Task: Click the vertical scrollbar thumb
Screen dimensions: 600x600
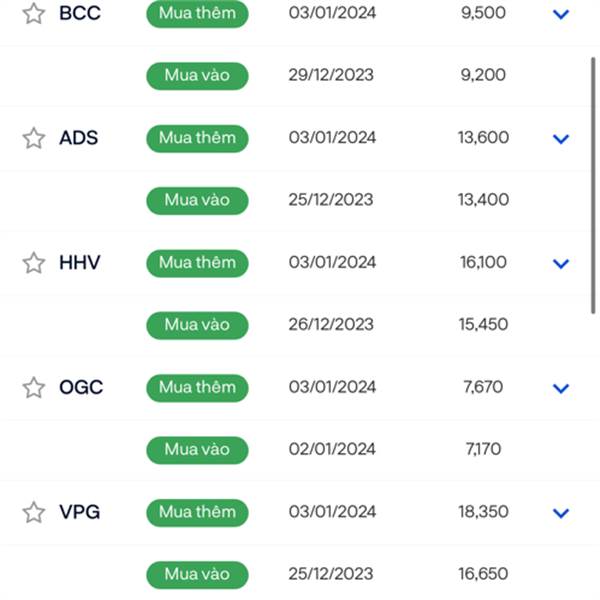Action: (593, 186)
